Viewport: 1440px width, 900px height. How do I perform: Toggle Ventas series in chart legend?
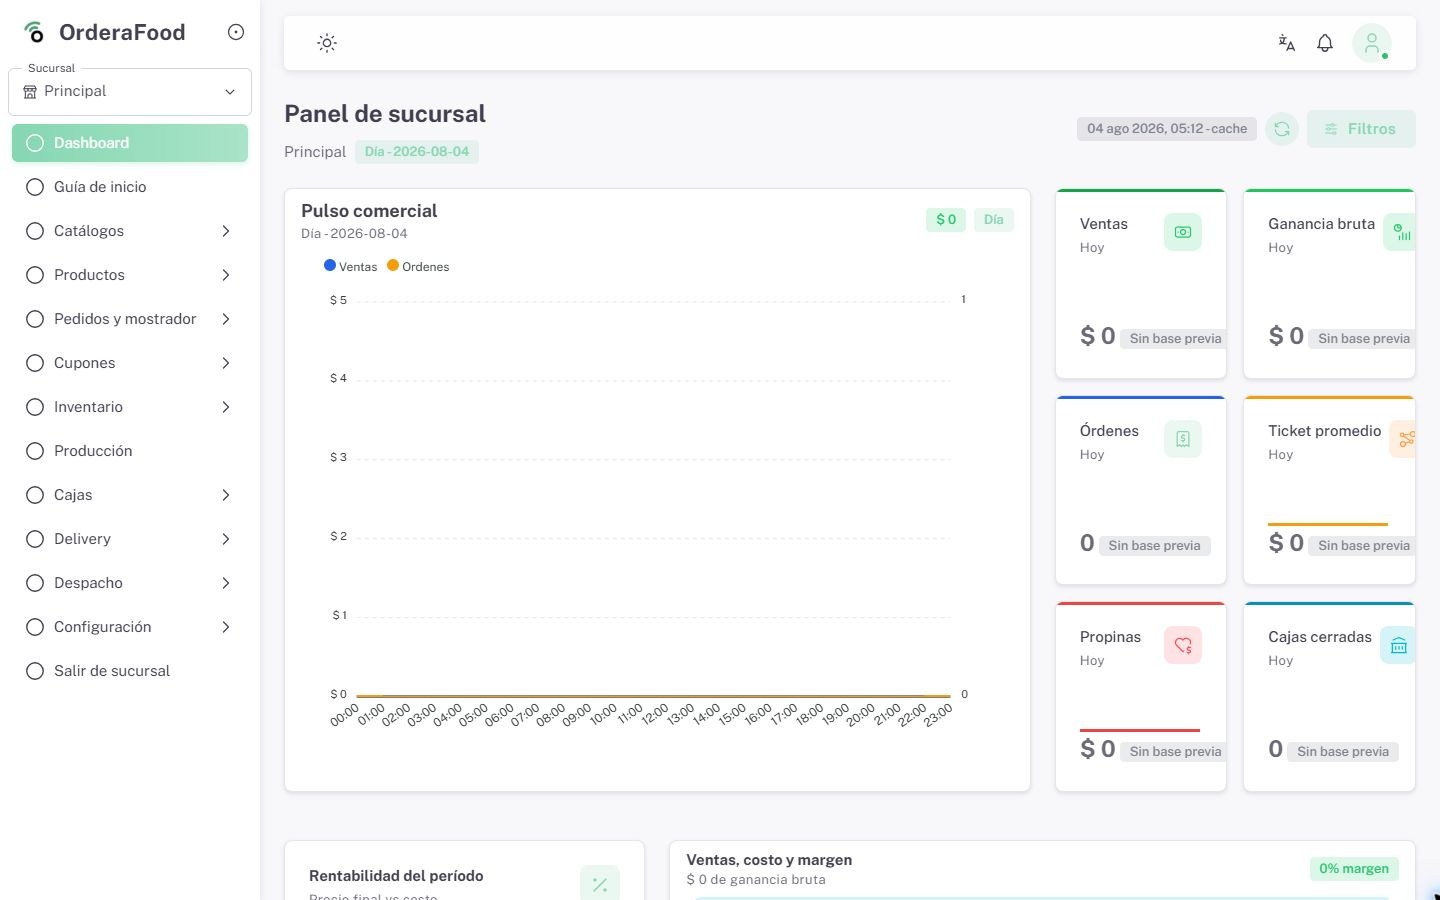pyautogui.click(x=351, y=267)
